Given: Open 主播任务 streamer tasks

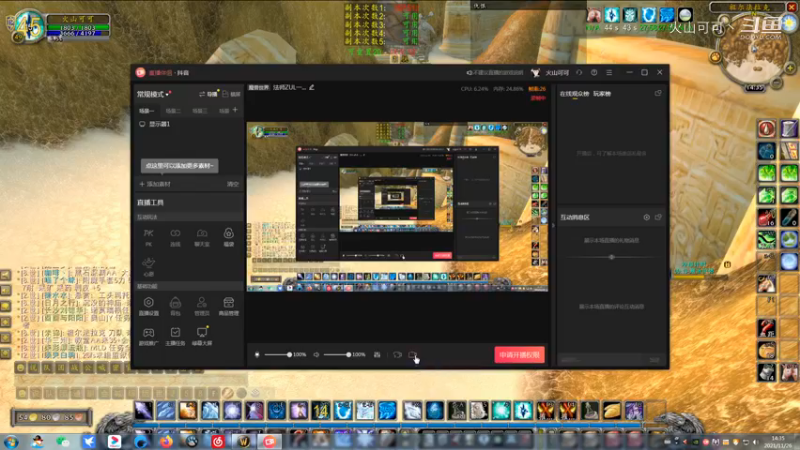Looking at the screenshot, I should pyautogui.click(x=175, y=337).
